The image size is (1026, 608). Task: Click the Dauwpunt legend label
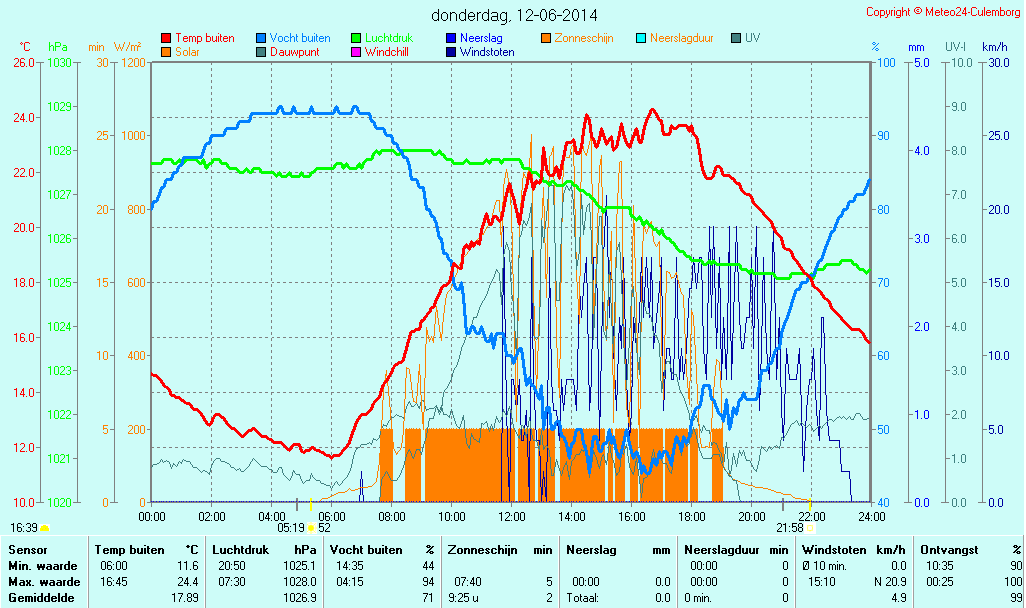pos(294,51)
